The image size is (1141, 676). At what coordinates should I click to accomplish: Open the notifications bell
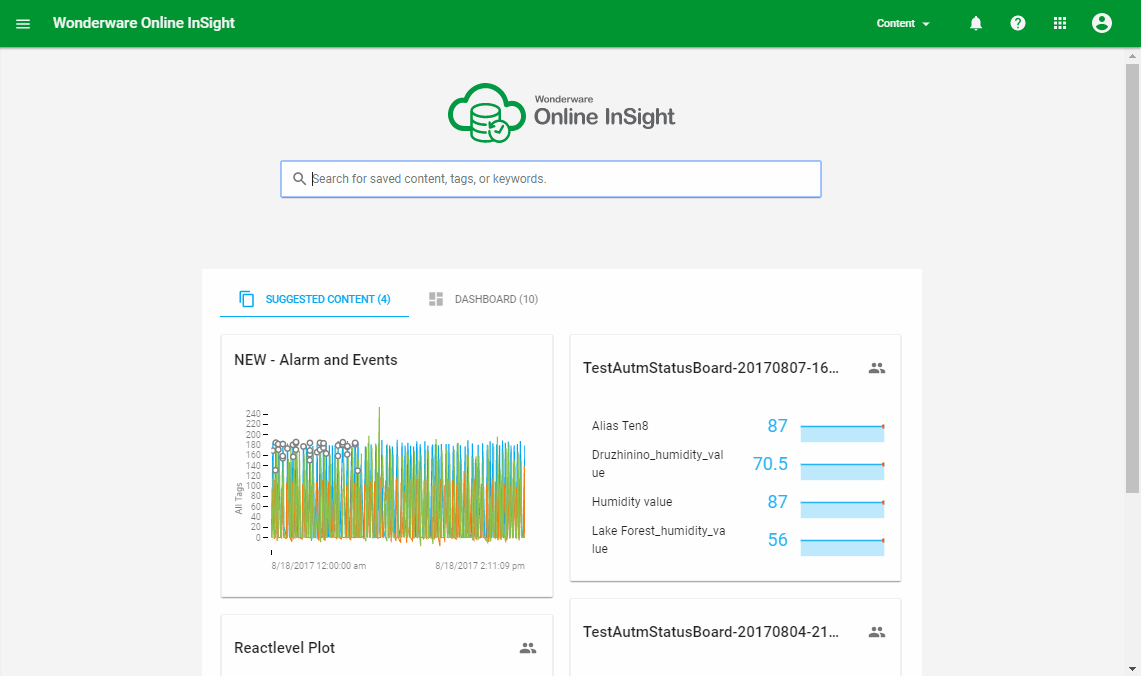click(976, 23)
